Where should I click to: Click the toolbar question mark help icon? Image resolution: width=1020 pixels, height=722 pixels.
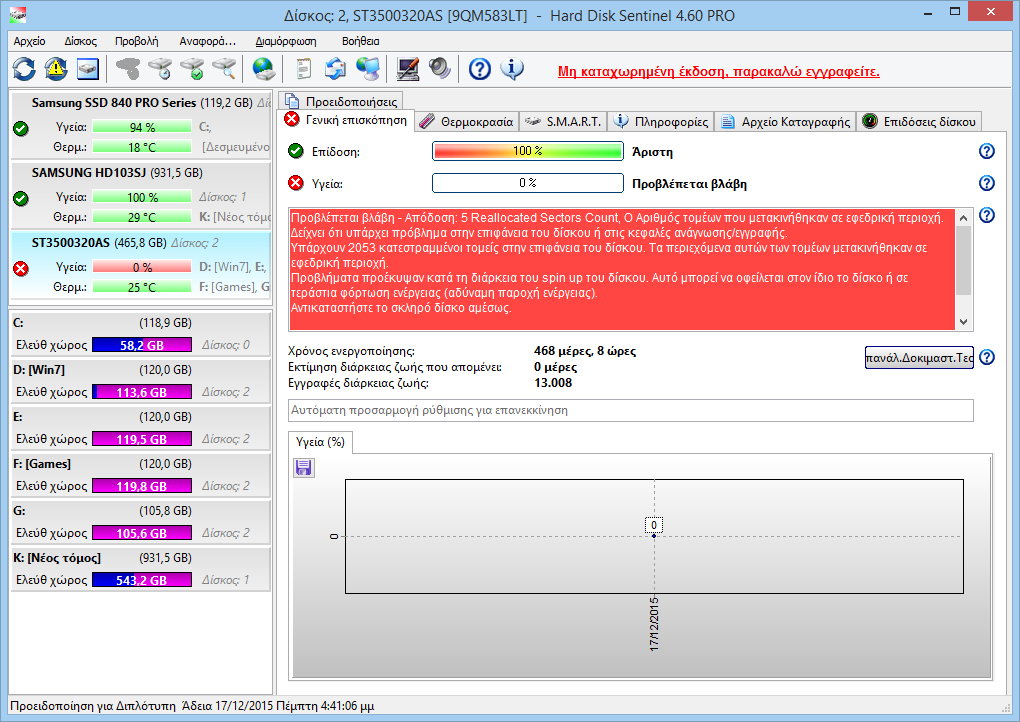[480, 68]
